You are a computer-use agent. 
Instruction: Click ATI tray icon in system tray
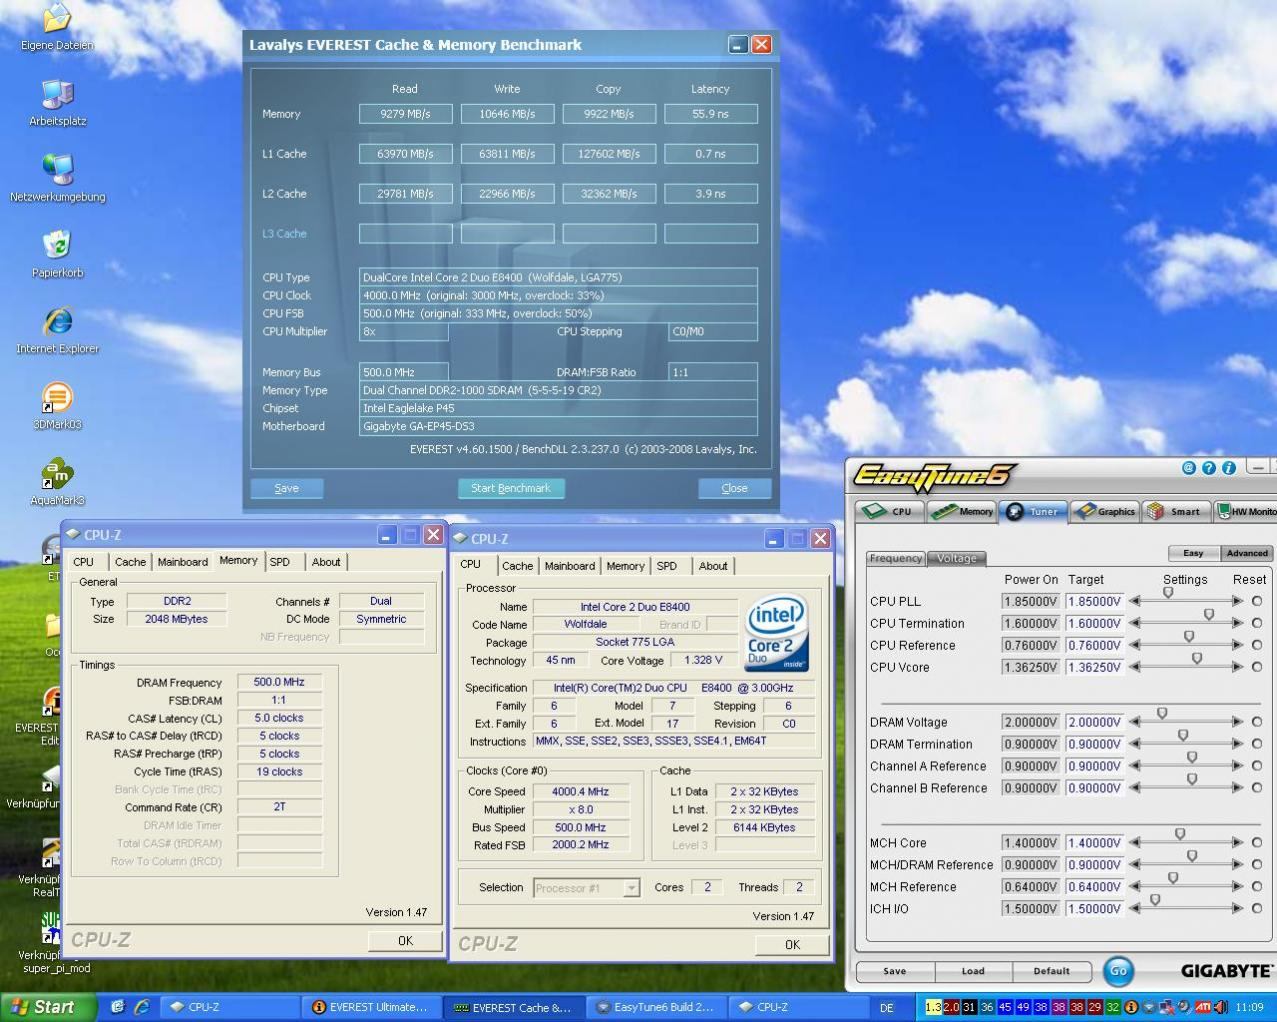click(1202, 1007)
